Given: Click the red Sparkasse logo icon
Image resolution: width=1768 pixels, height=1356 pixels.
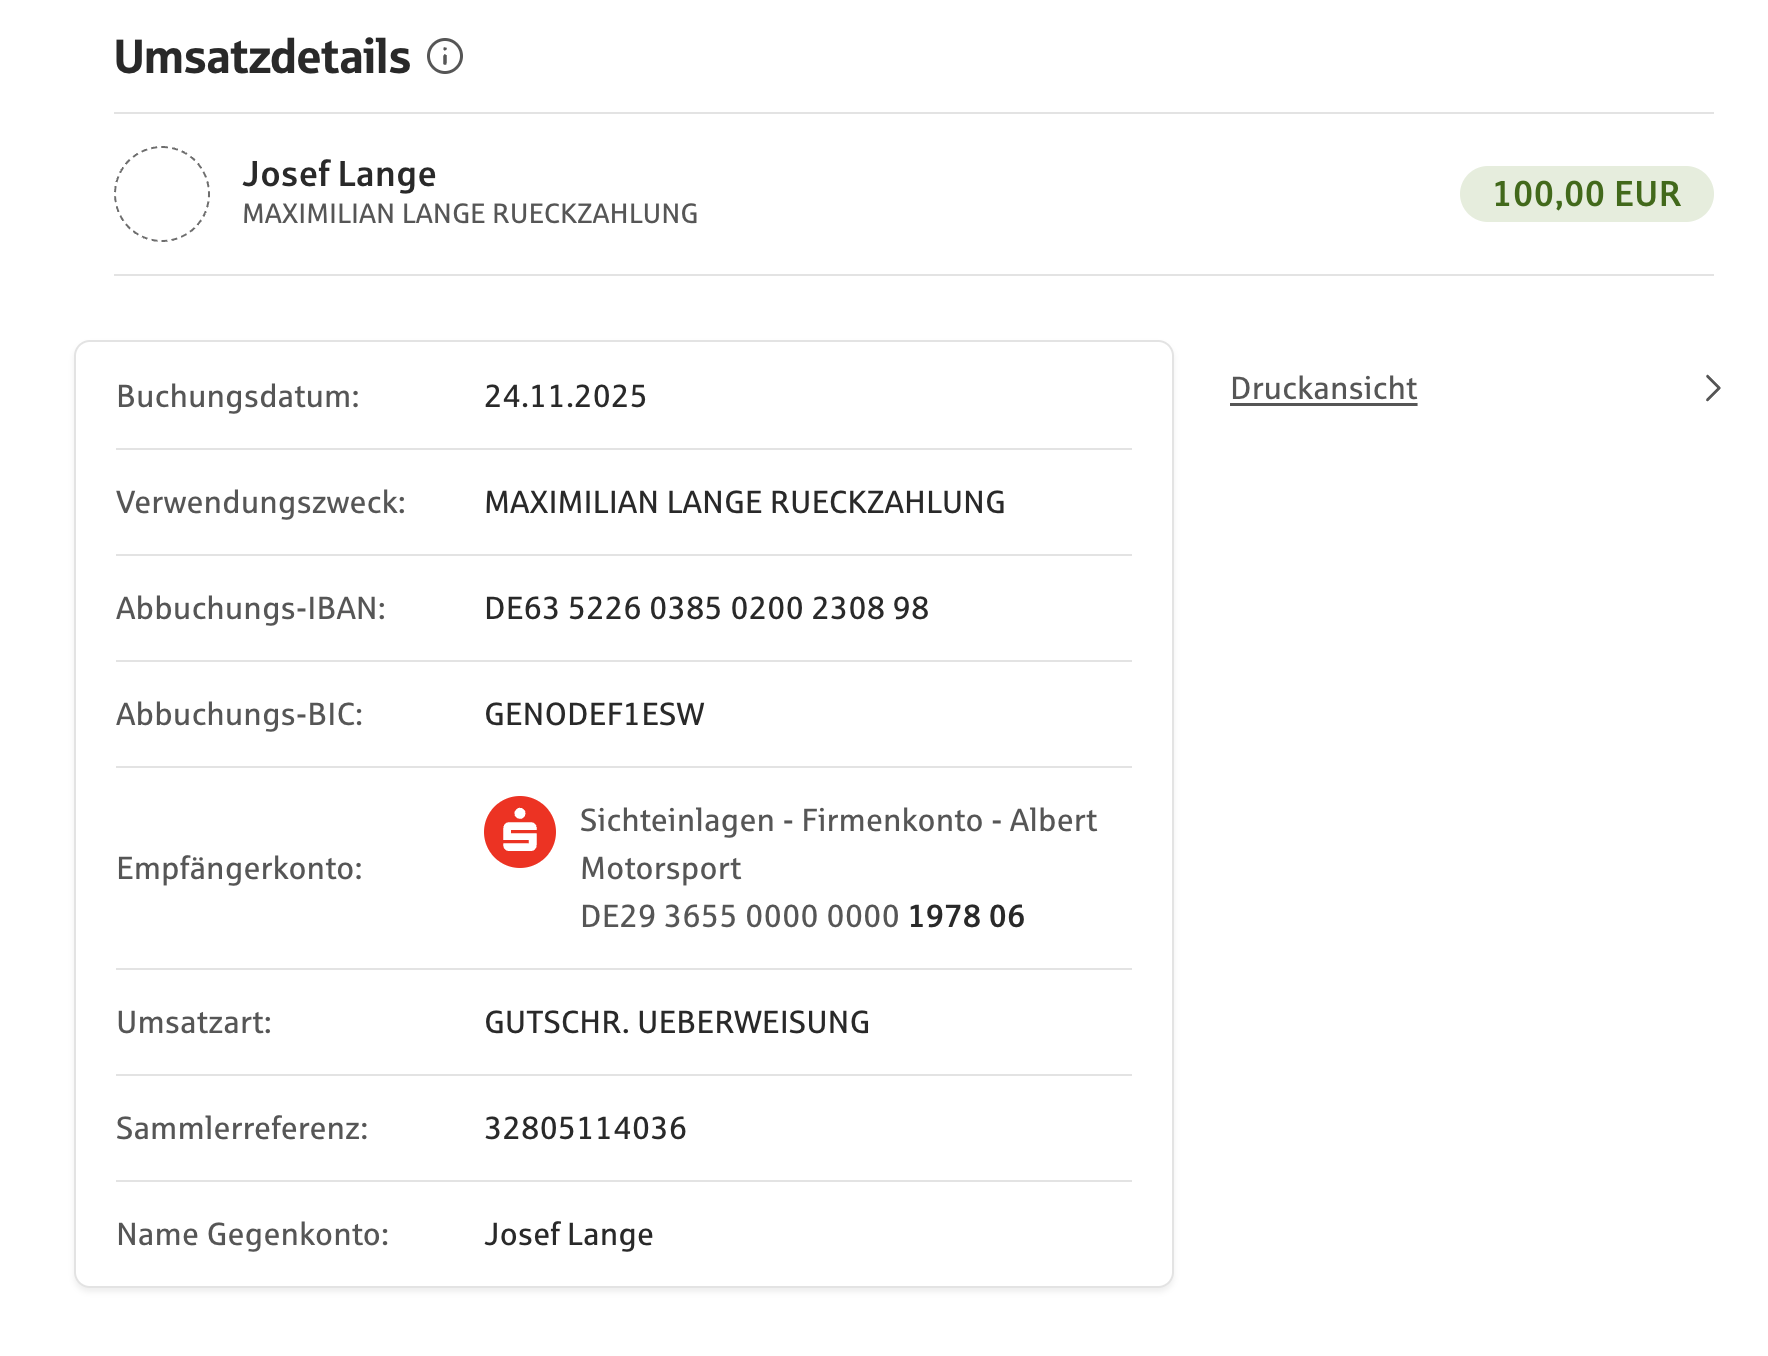Looking at the screenshot, I should [x=520, y=832].
